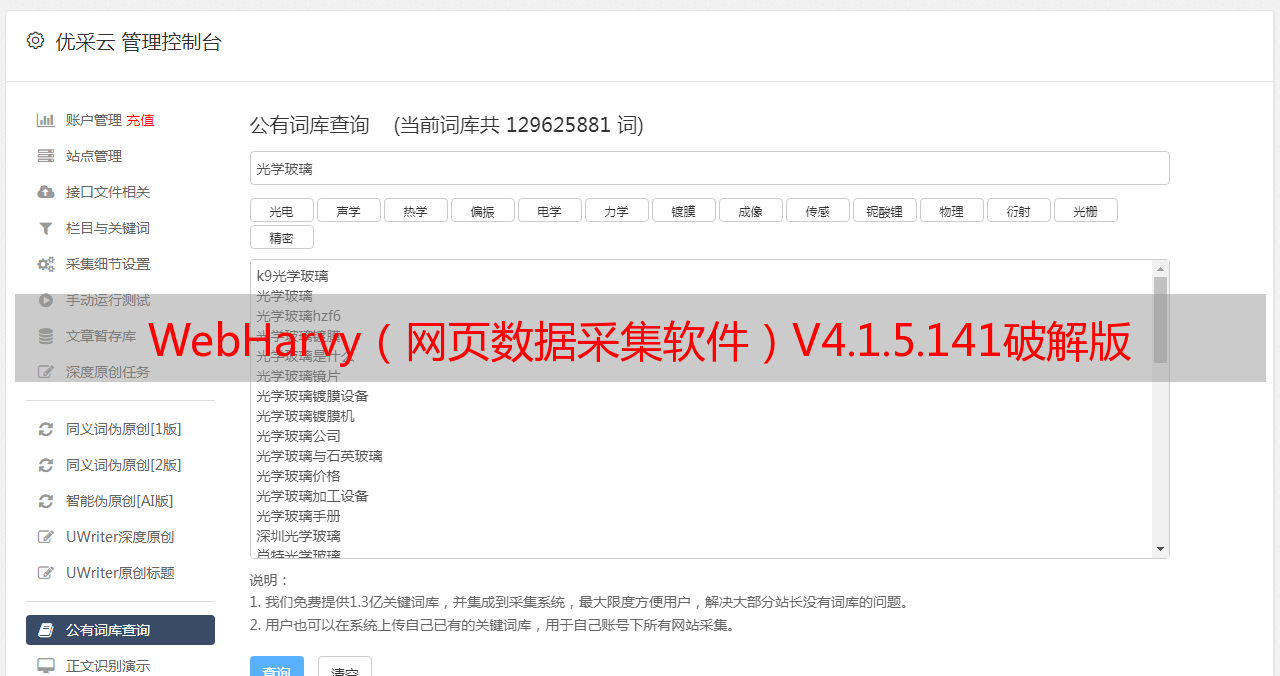Open the 正文识别演示 monitor icon
1280x676 pixels.
(46, 666)
